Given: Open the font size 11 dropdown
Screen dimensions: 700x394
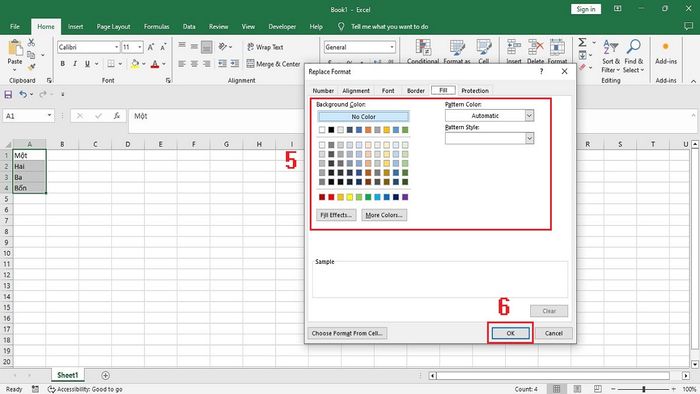Looking at the screenshot, I should 140,47.
